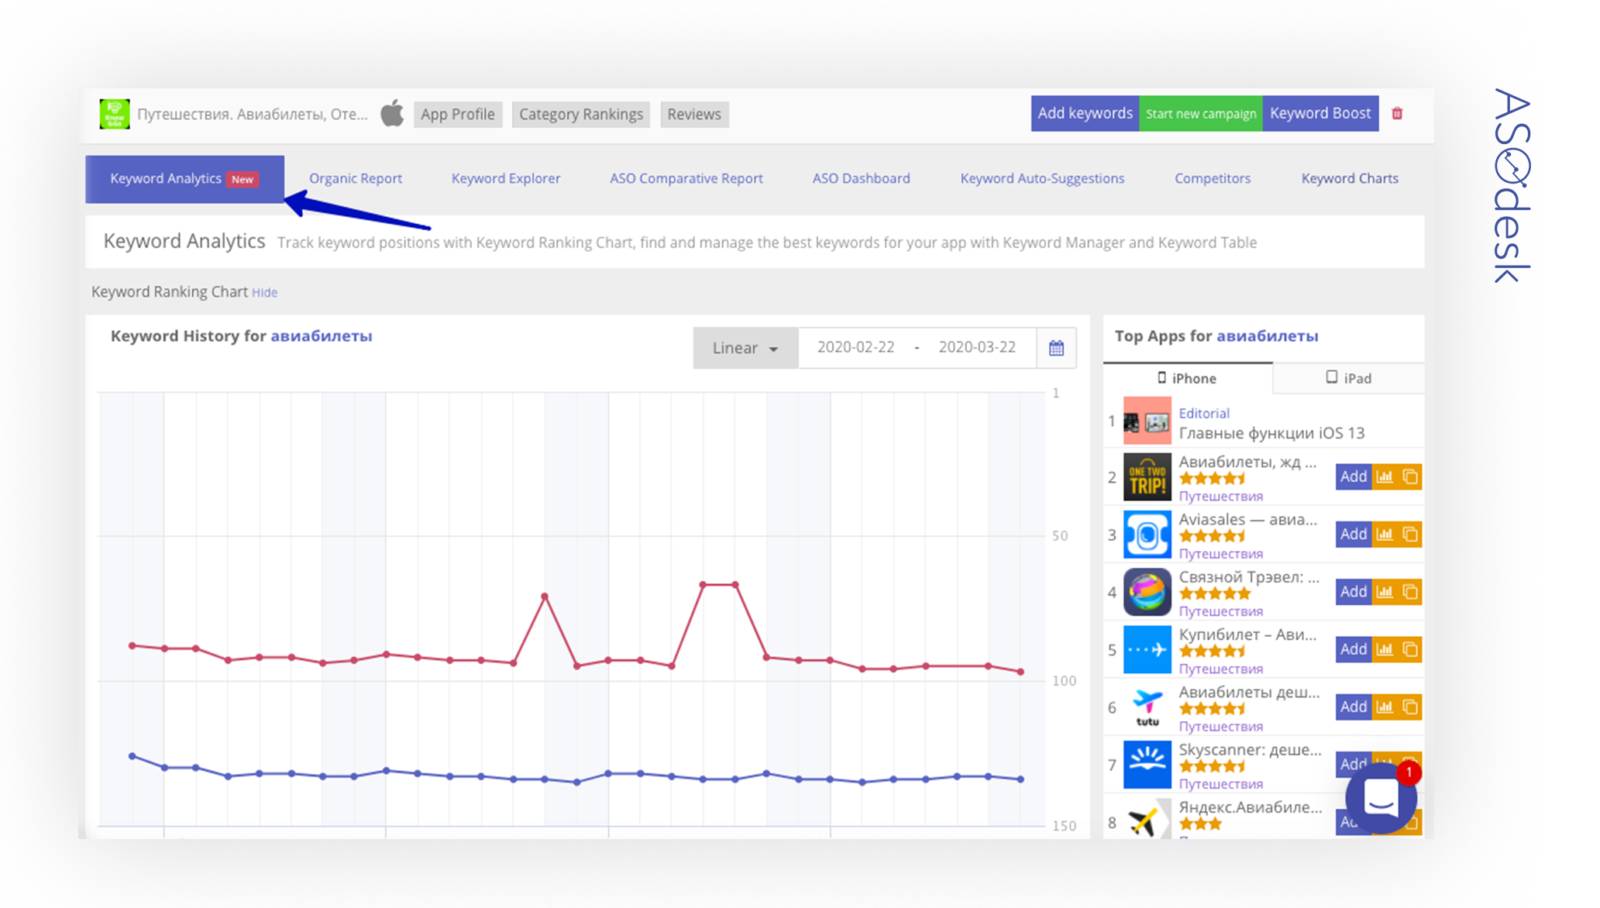Hide the Keyword Ranking Chart

point(264,292)
